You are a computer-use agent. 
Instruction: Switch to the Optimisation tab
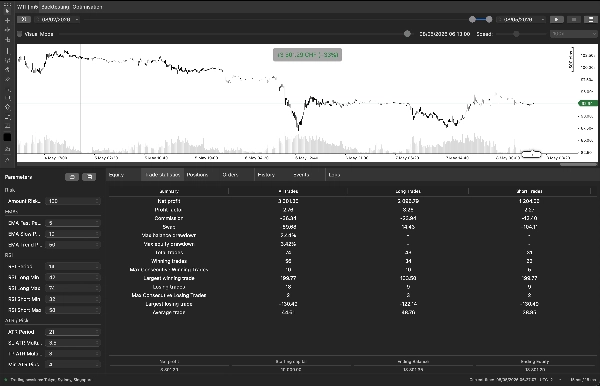click(x=87, y=7)
